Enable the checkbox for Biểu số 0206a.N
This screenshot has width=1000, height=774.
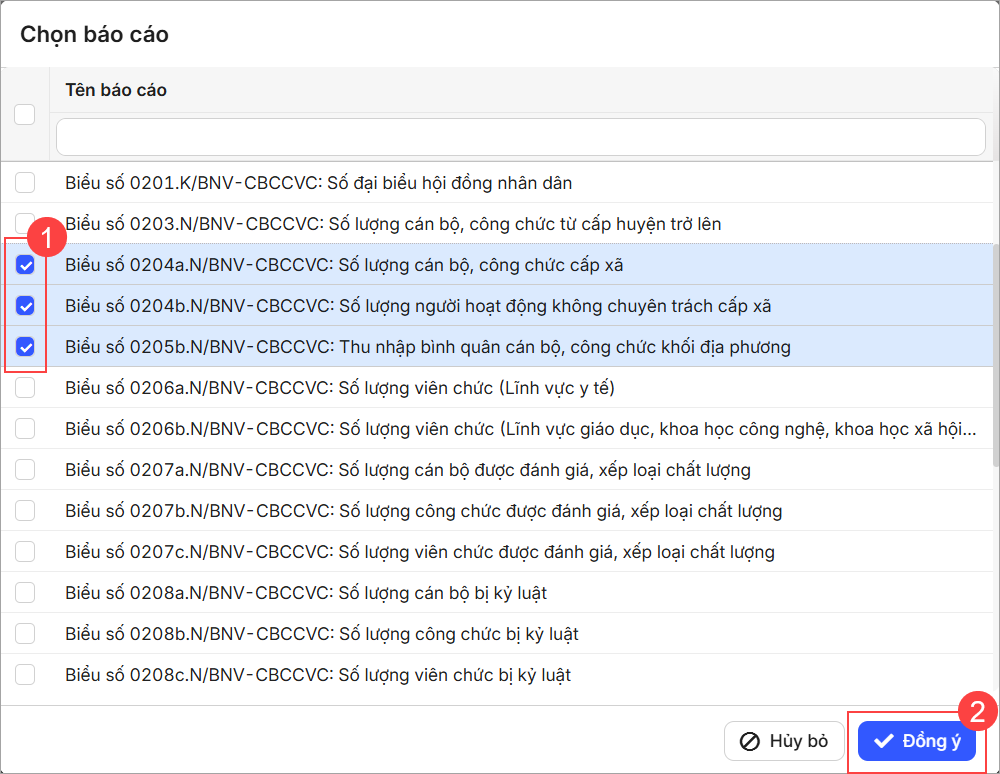pos(25,387)
